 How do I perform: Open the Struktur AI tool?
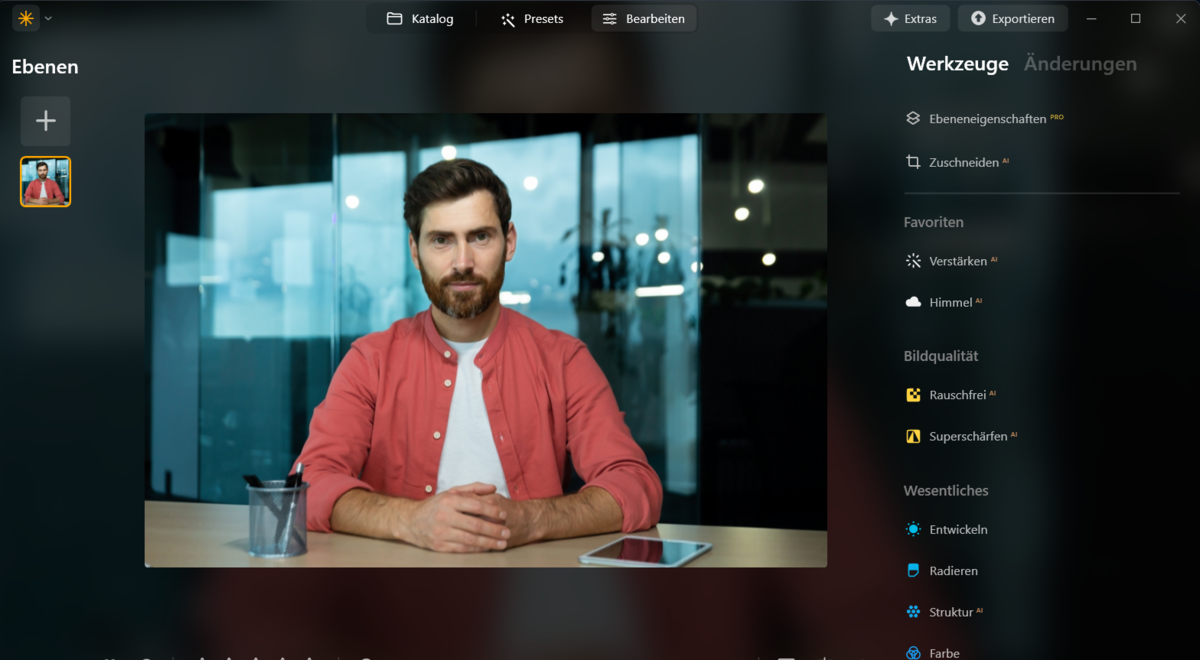pyautogui.click(x=953, y=611)
